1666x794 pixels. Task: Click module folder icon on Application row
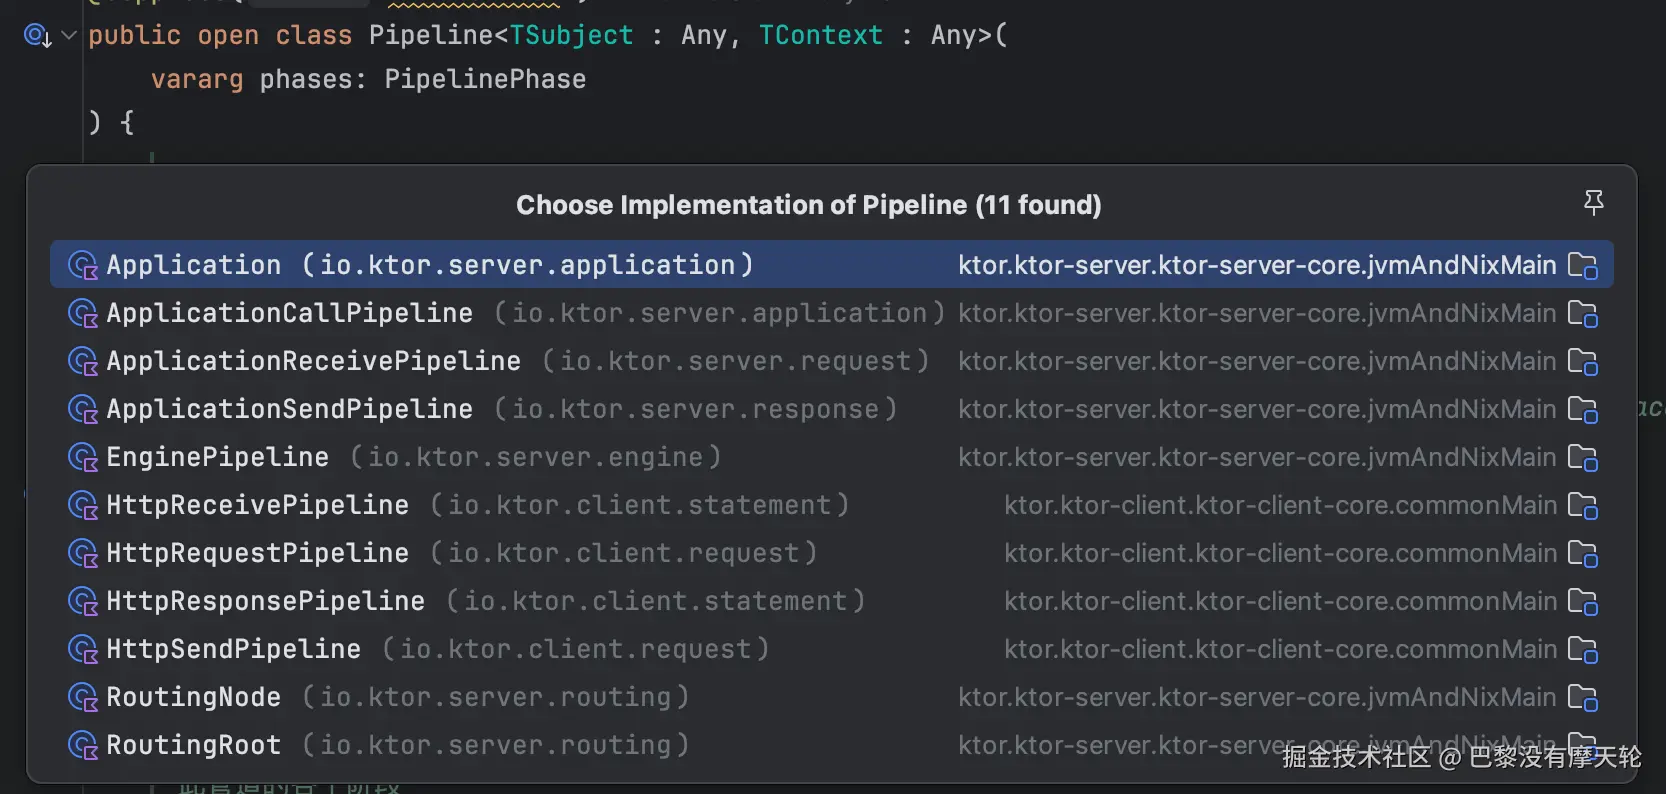[x=1583, y=266]
